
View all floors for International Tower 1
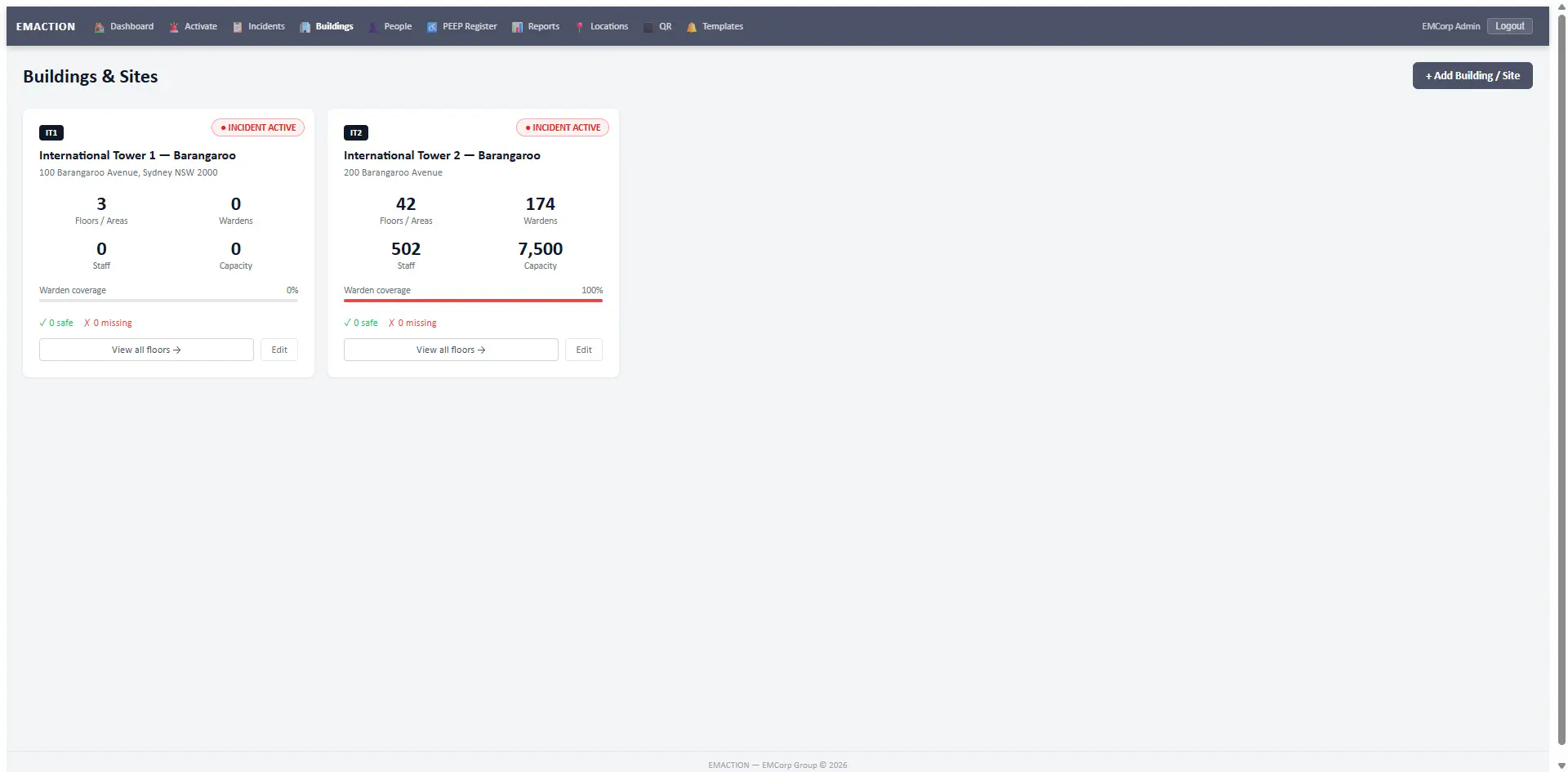point(146,350)
